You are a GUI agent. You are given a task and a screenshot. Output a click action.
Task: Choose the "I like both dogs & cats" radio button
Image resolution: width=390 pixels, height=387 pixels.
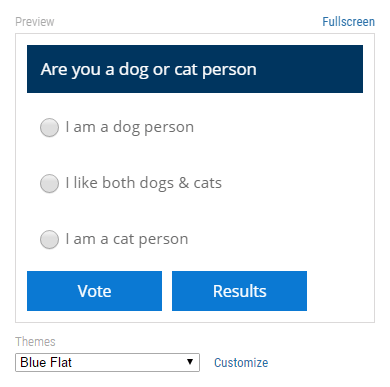[49, 183]
